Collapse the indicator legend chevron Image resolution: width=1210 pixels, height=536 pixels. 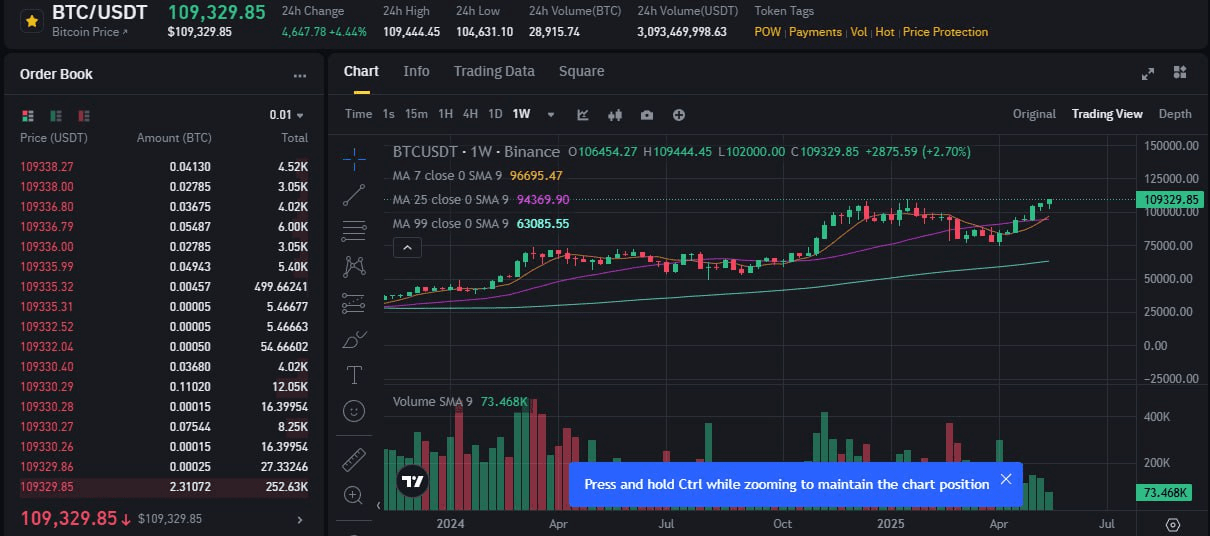coord(406,247)
